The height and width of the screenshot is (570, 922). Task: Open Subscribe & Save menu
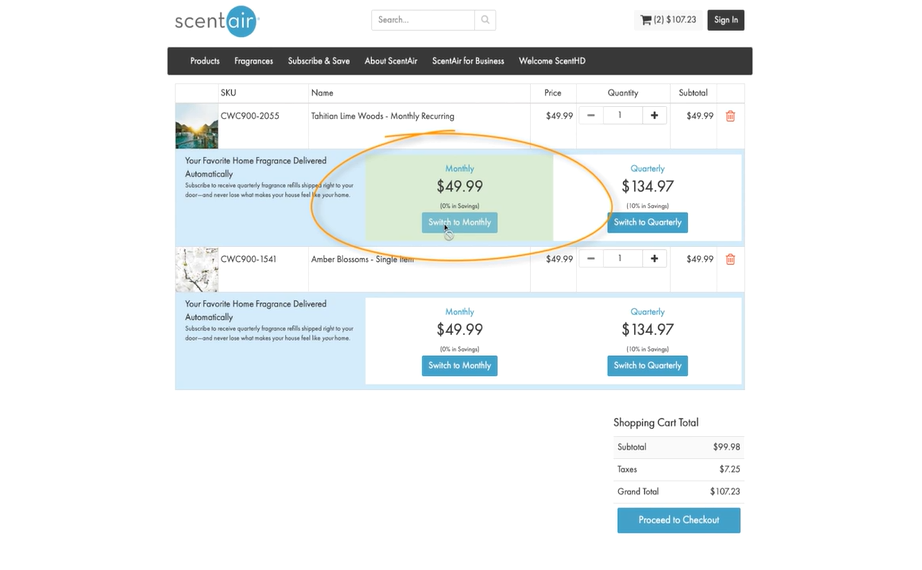(319, 61)
